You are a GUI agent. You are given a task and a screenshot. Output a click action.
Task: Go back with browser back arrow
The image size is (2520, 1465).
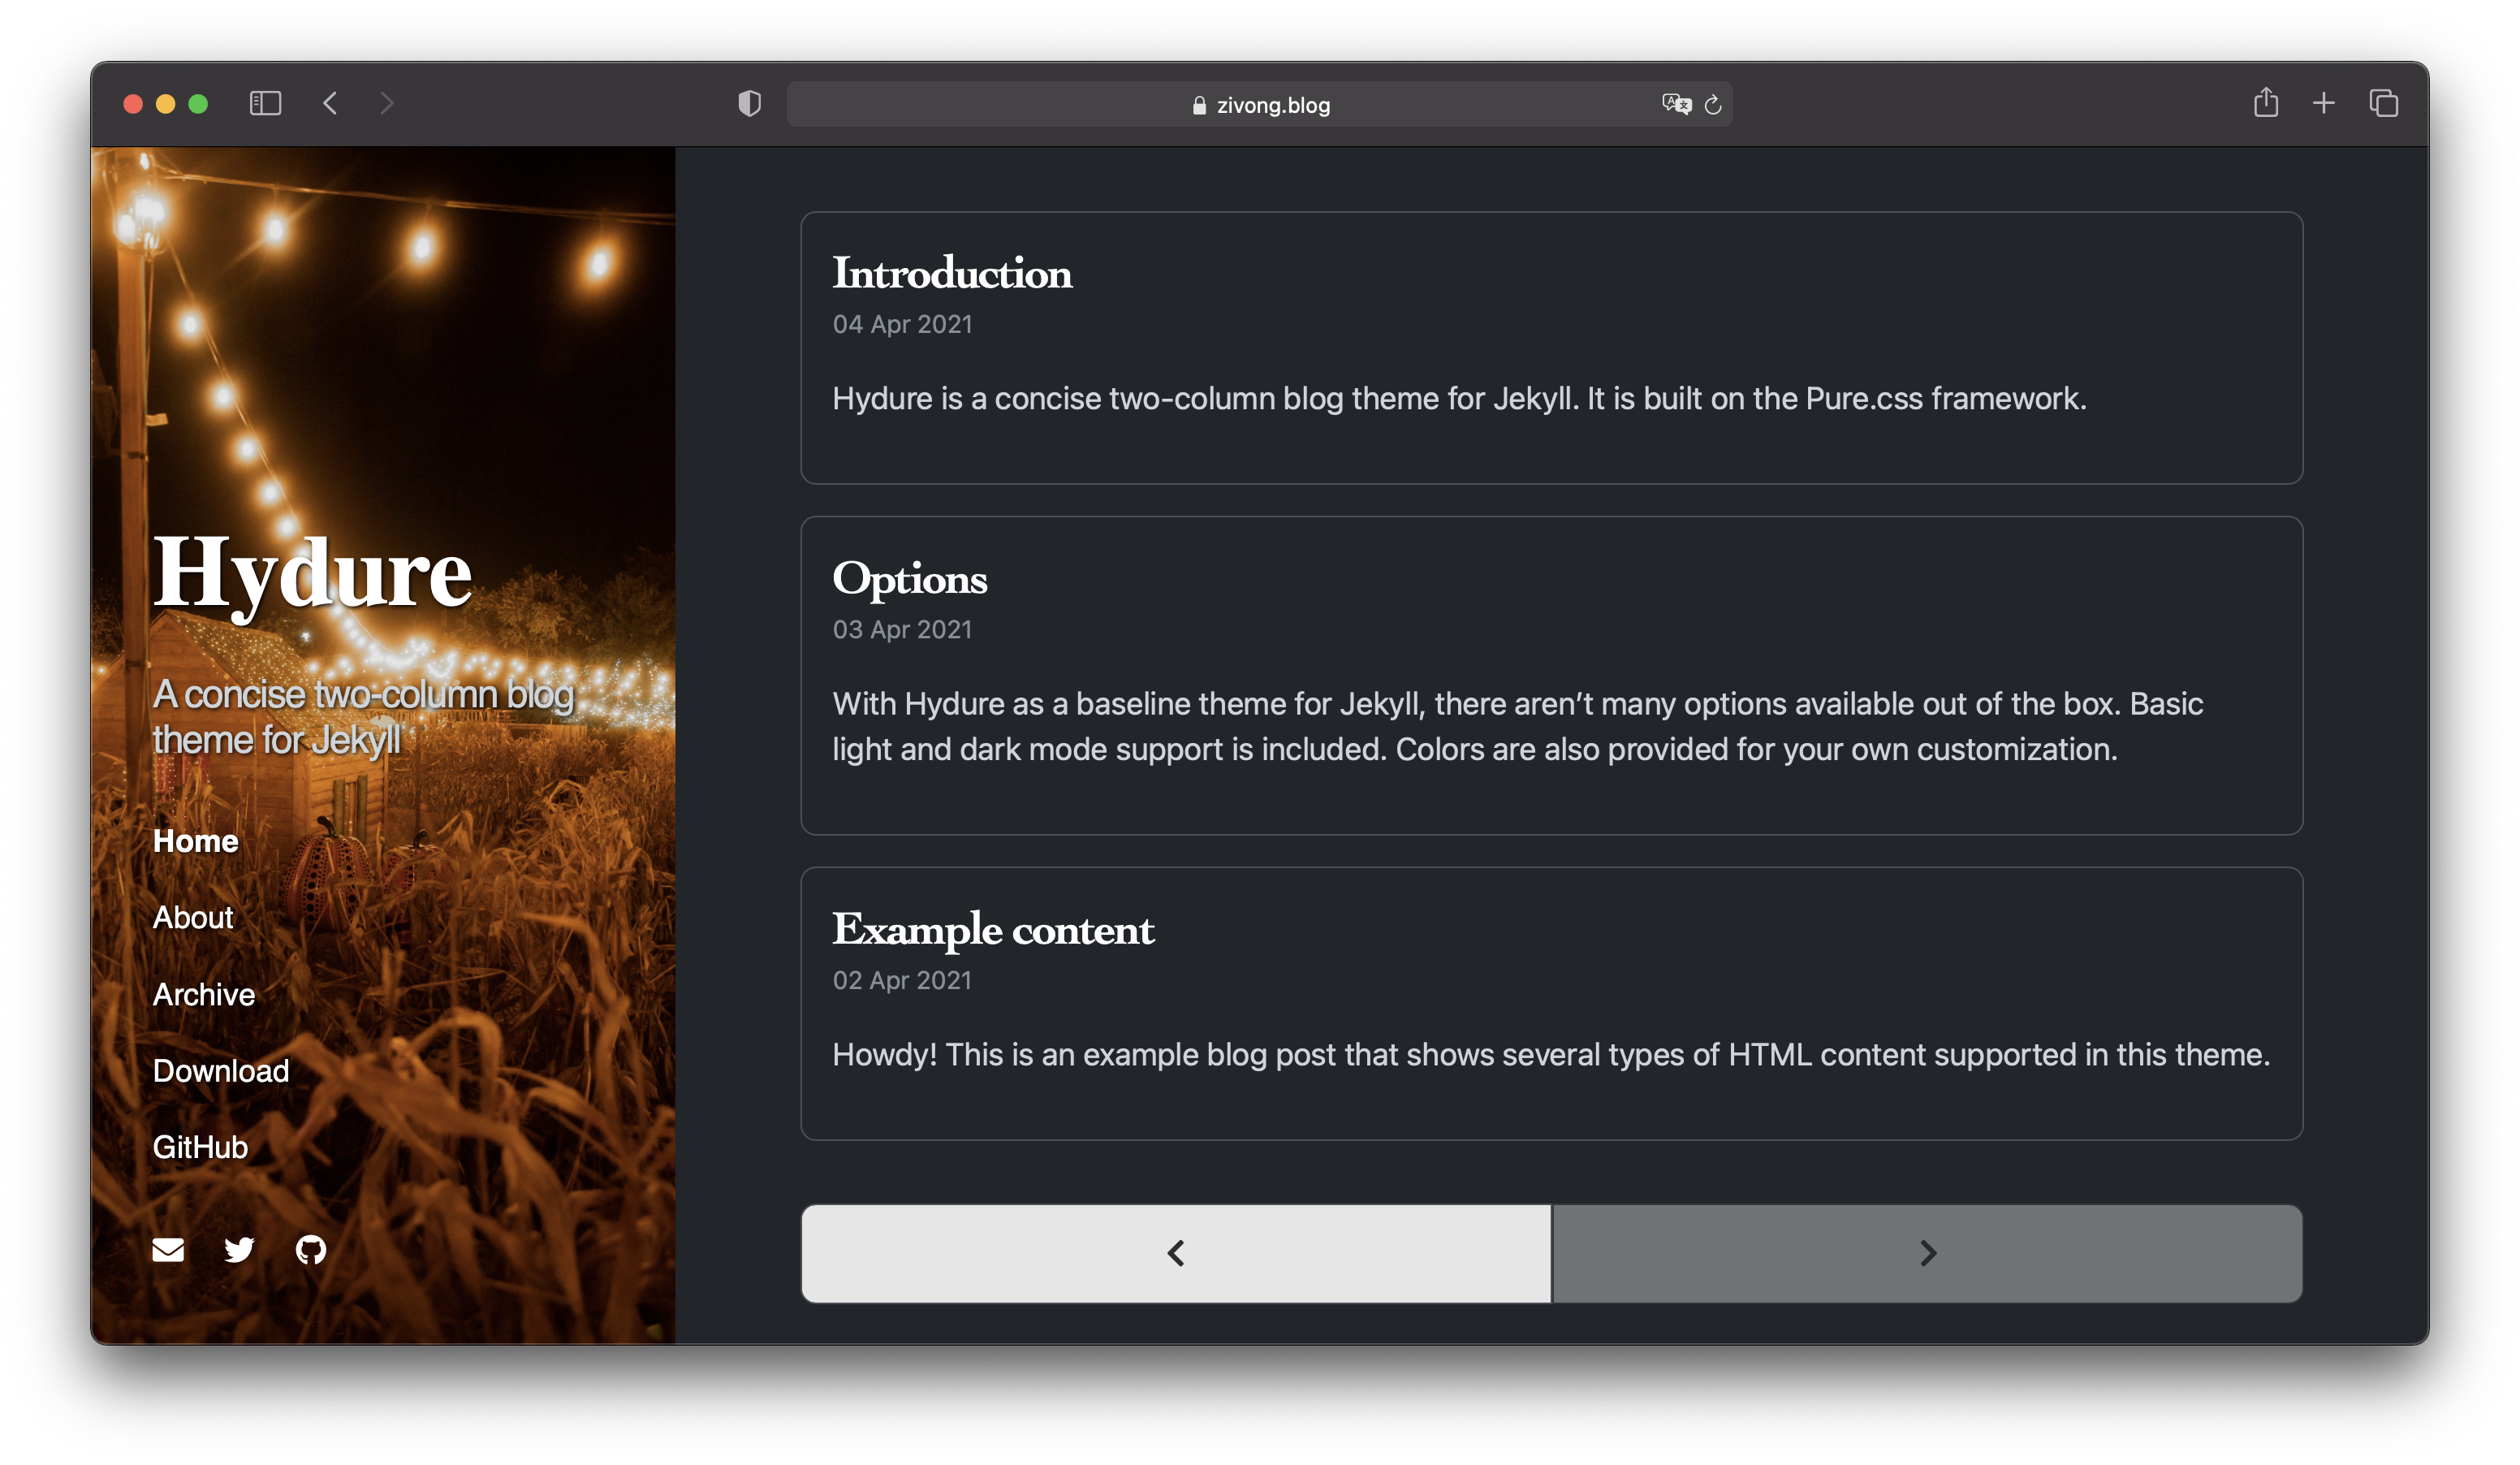tap(330, 103)
